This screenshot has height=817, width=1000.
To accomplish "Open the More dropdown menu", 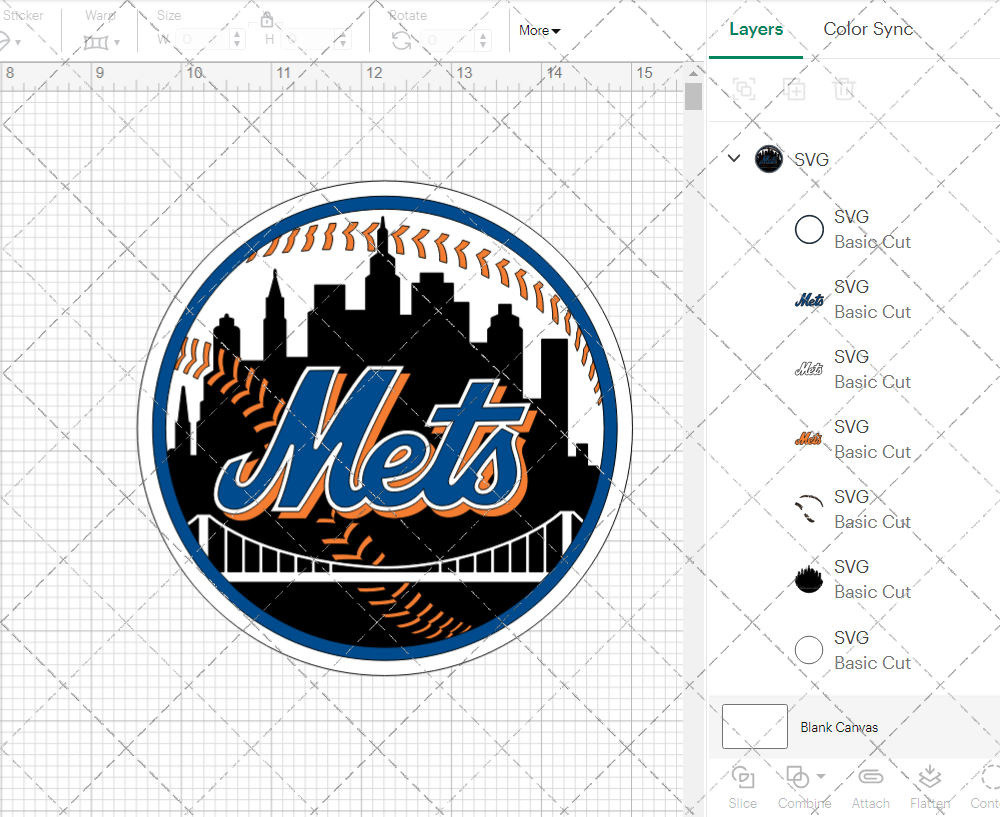I will [x=539, y=30].
